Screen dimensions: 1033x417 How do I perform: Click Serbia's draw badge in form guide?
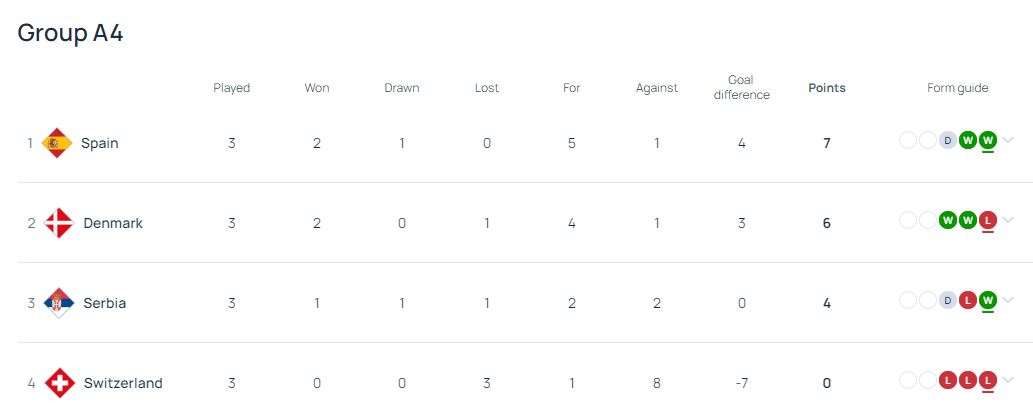click(948, 300)
